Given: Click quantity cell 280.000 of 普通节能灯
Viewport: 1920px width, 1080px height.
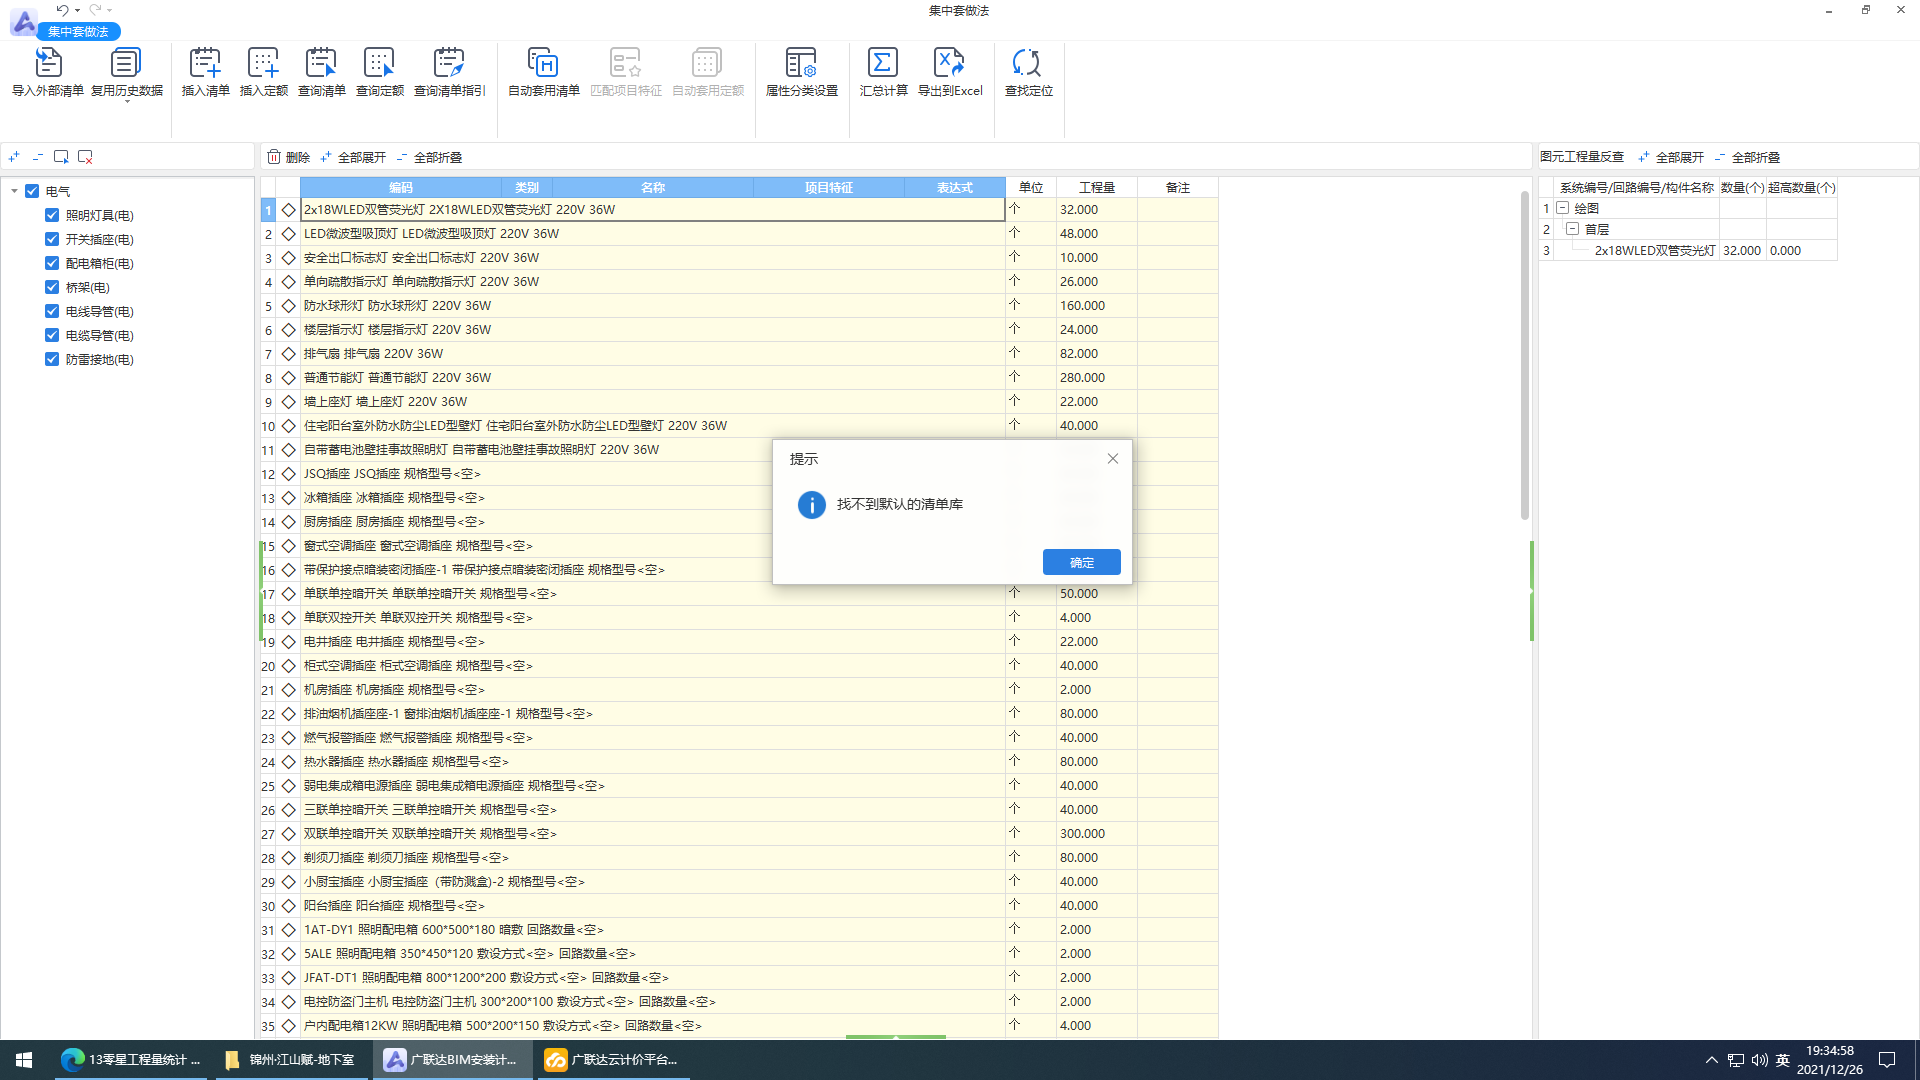Looking at the screenshot, I should [x=1097, y=378].
